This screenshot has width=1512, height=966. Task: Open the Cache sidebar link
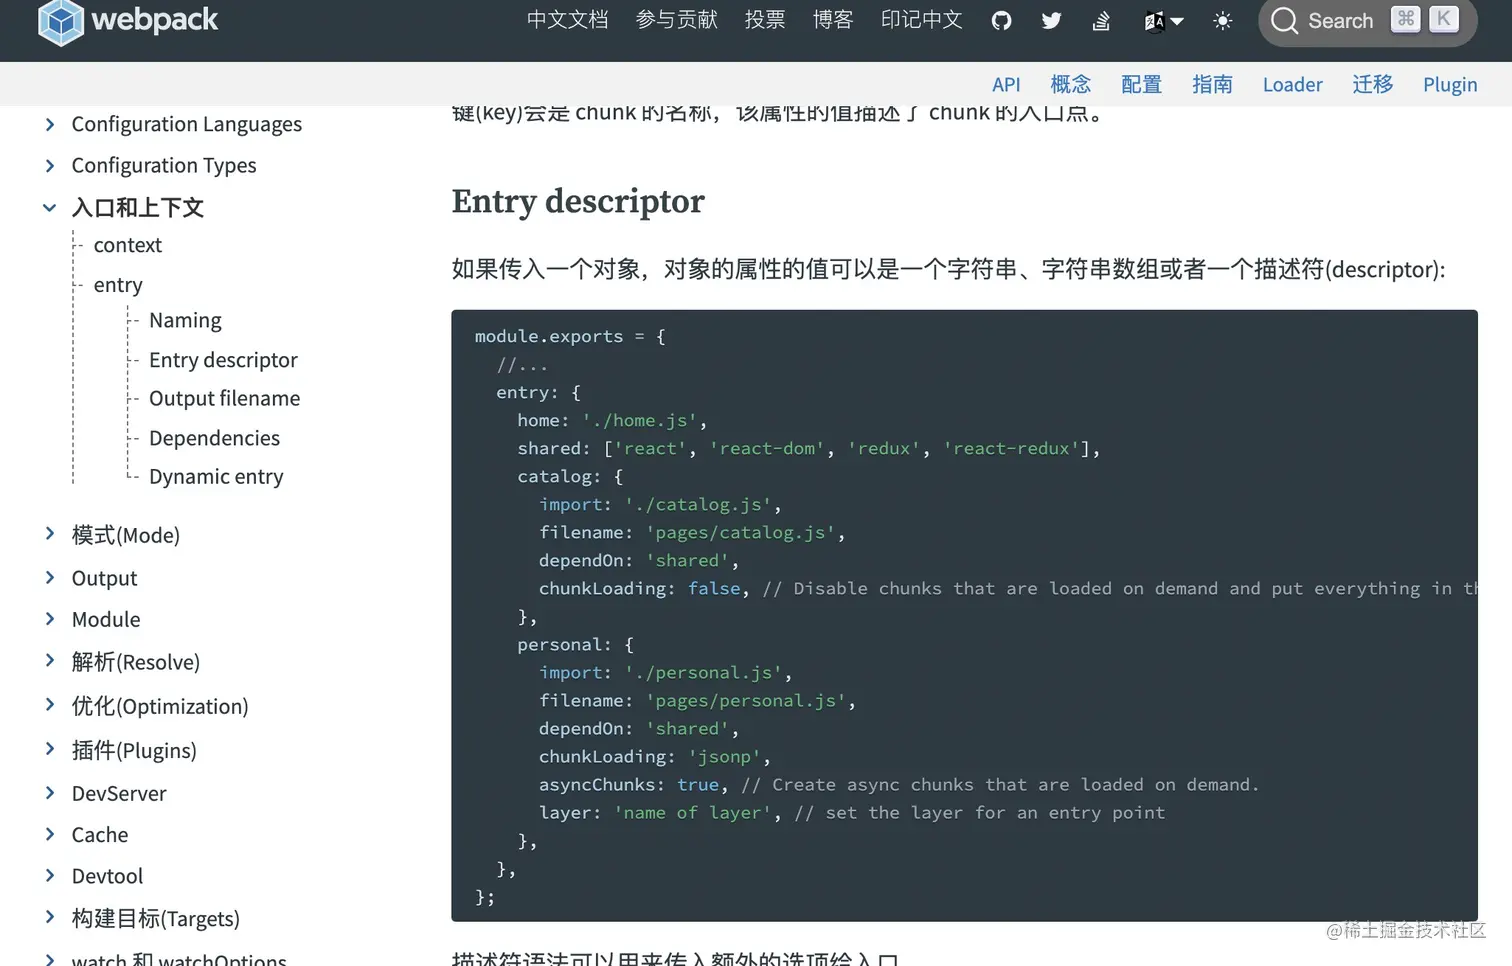100,835
